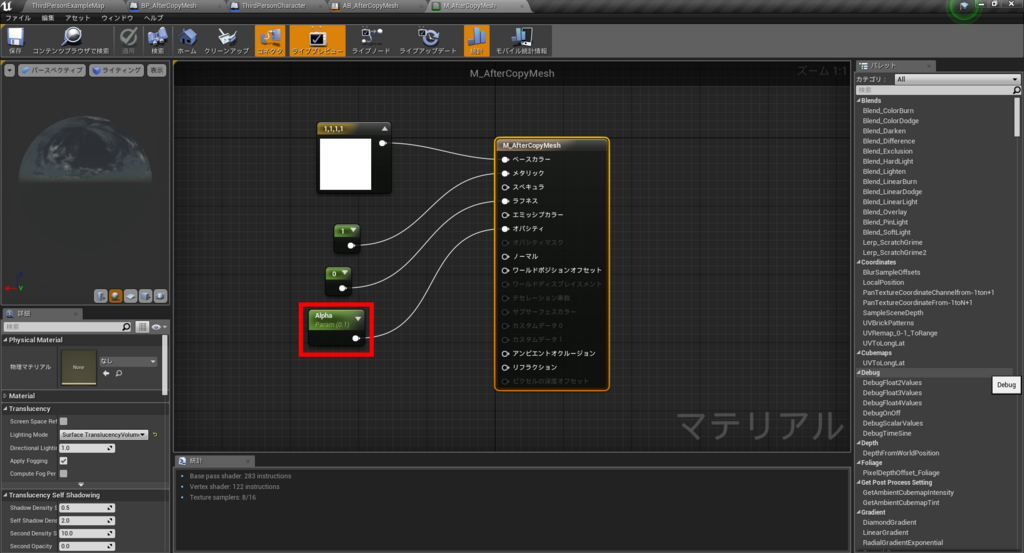Open ファイル menu
This screenshot has height=553, width=1024.
point(18,18)
